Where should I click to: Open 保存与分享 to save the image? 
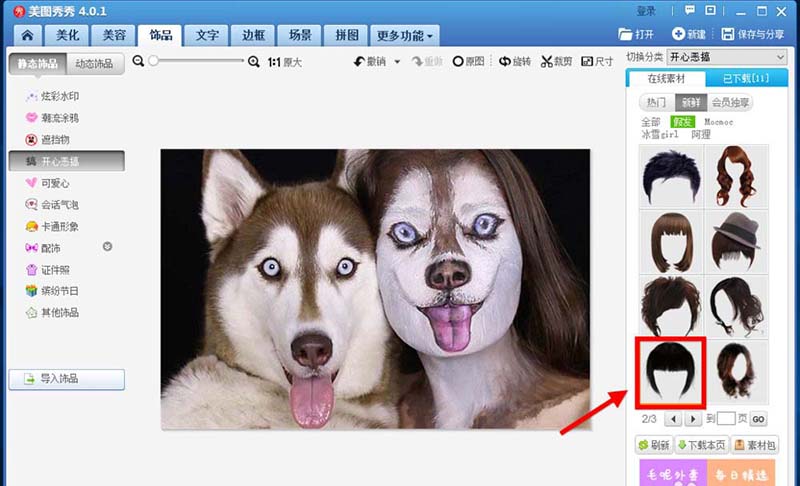click(753, 34)
